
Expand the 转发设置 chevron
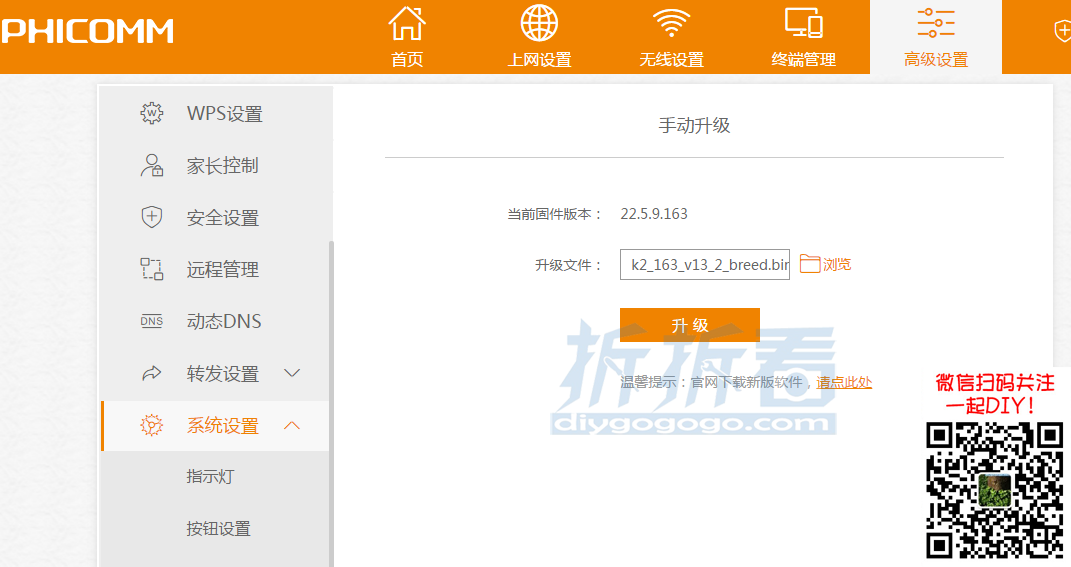292,373
